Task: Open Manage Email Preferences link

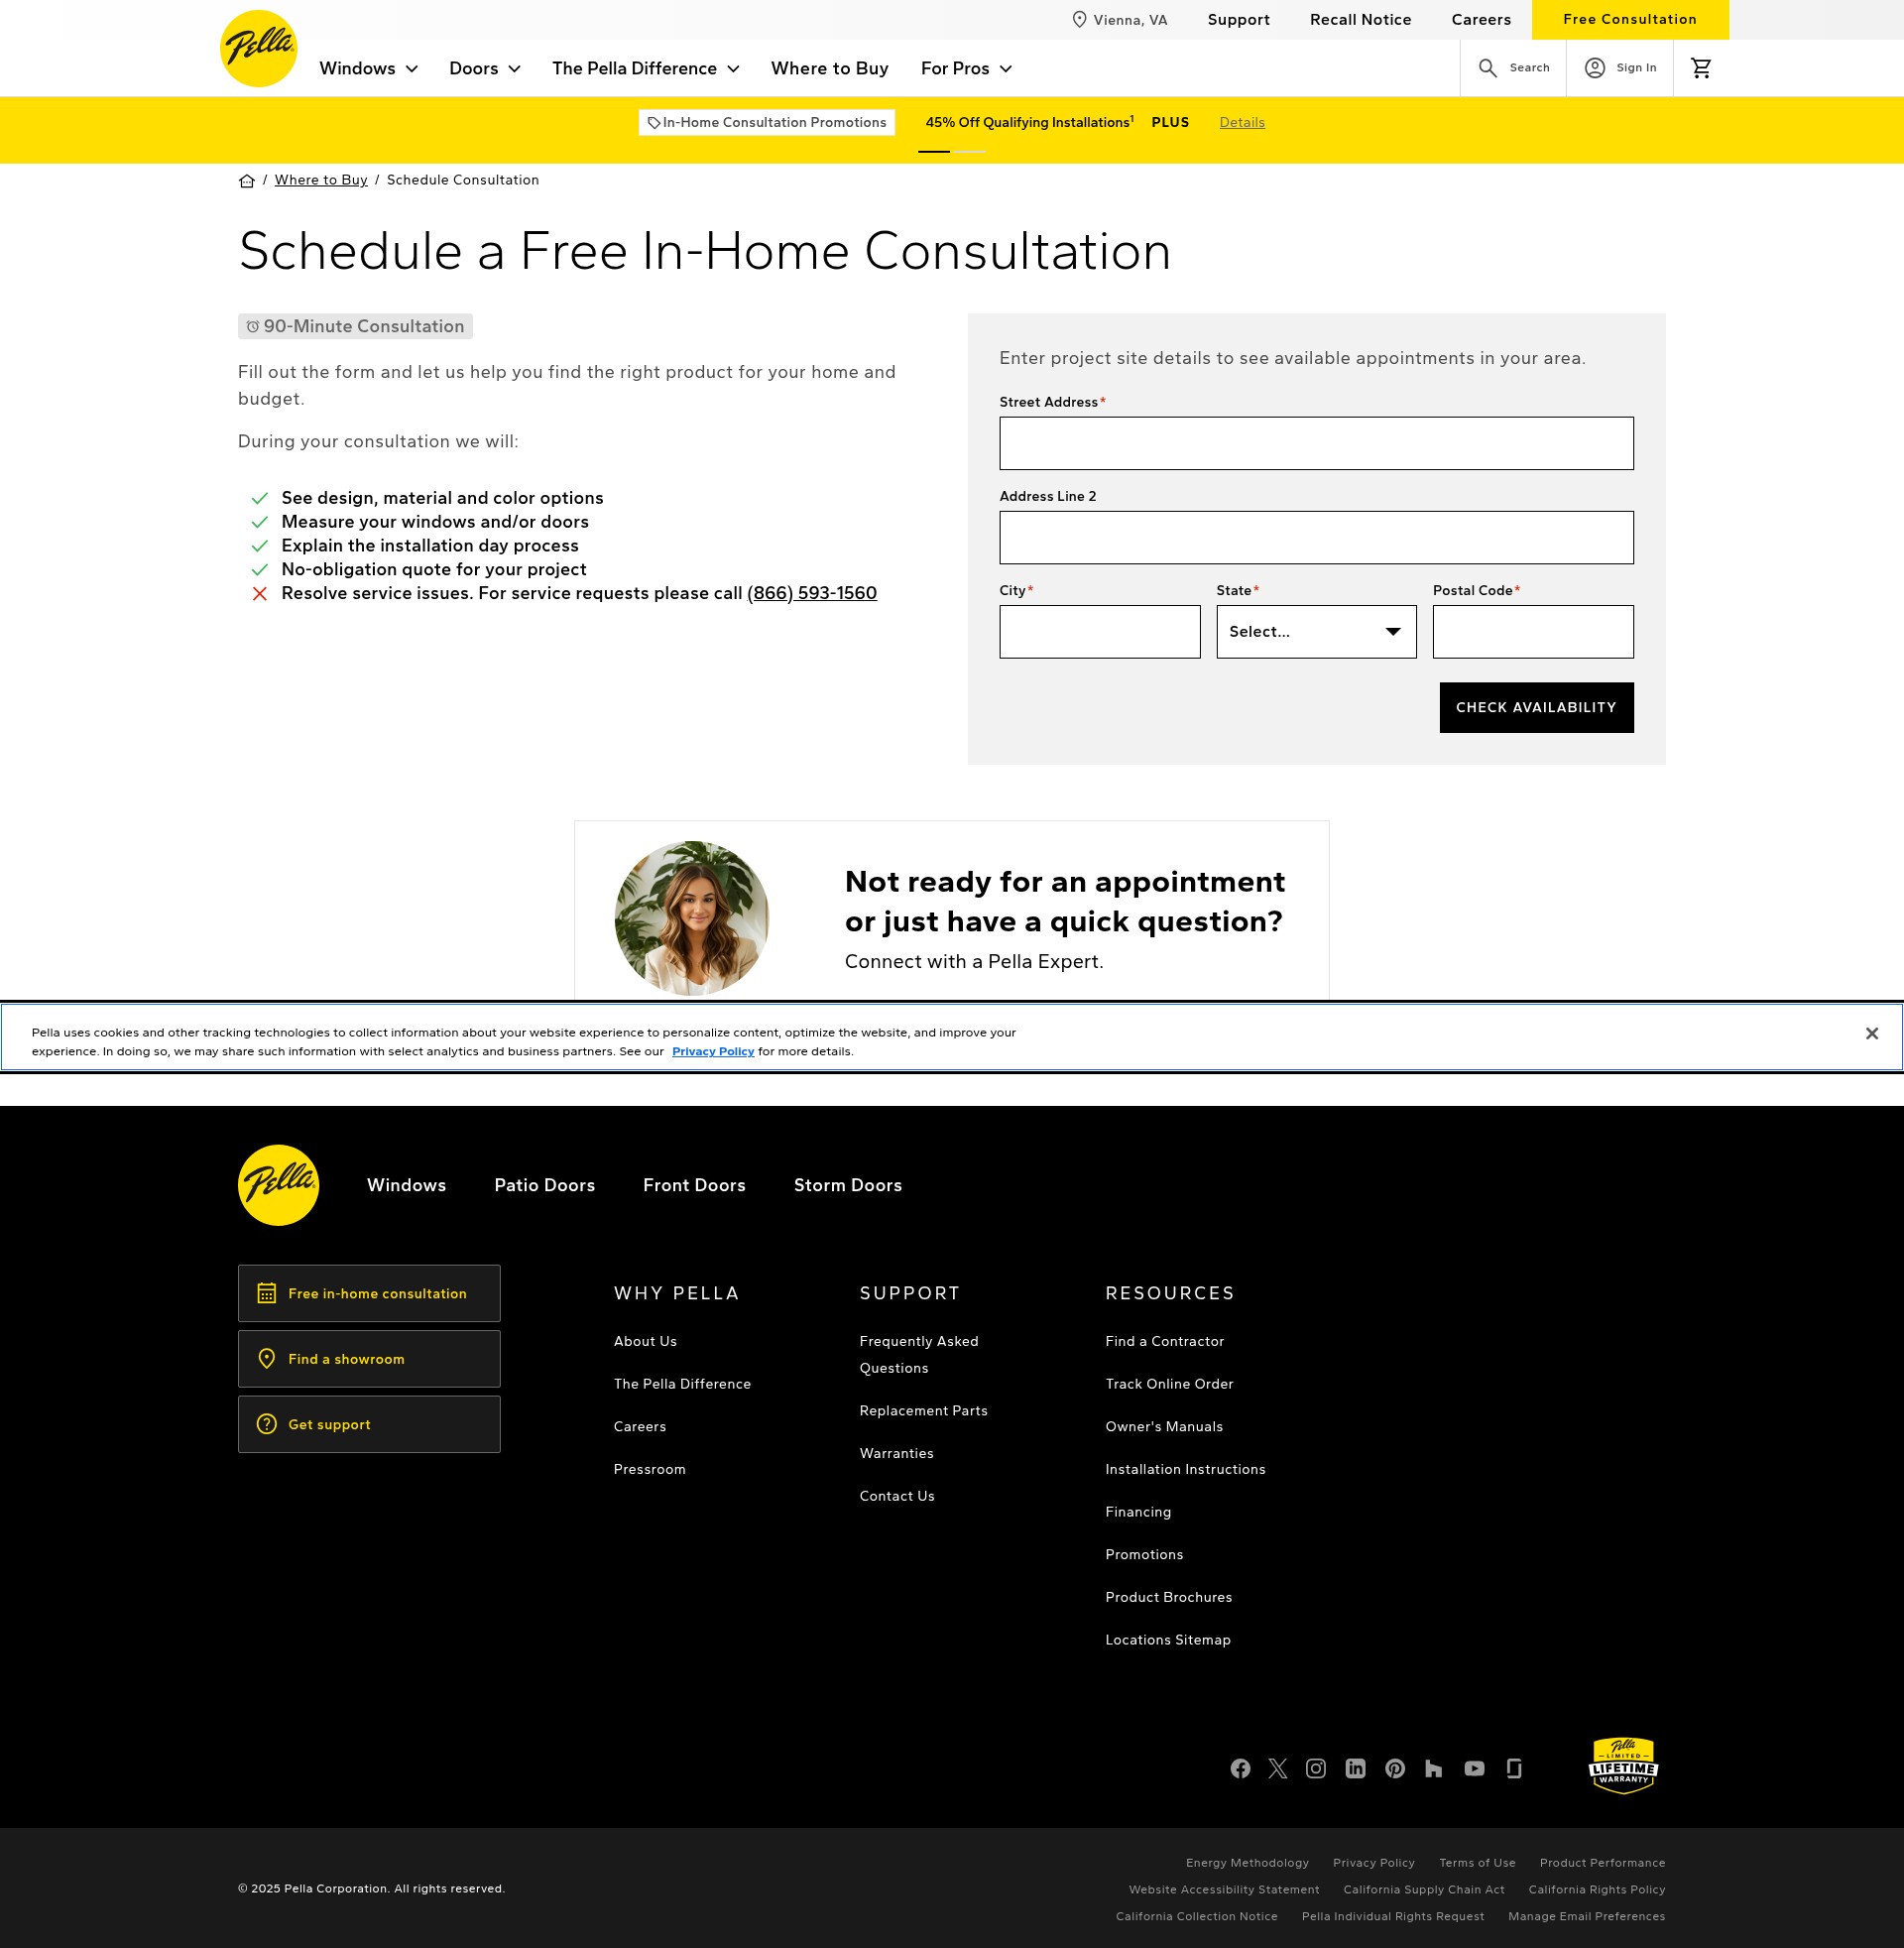Action: click(x=1587, y=1917)
